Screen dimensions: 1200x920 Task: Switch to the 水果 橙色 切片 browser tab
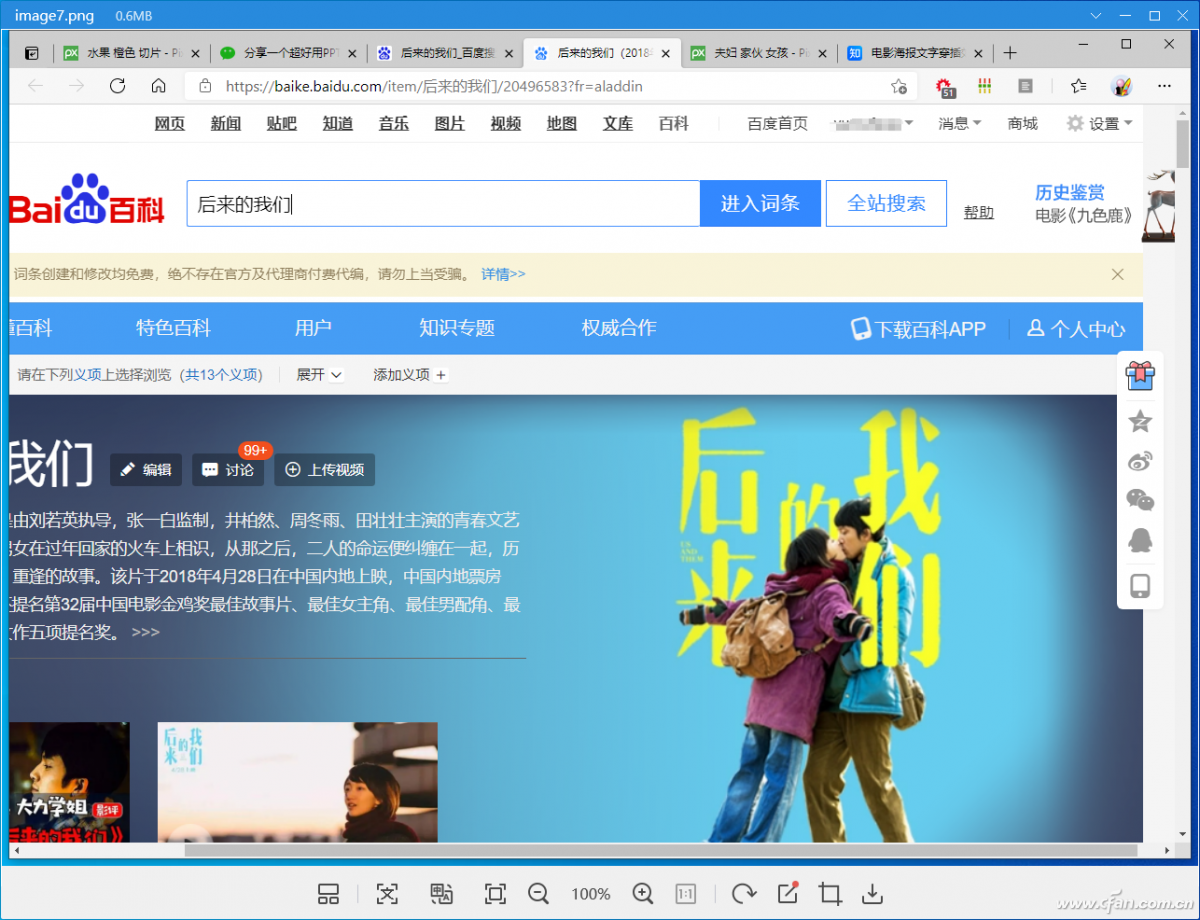[x=131, y=53]
